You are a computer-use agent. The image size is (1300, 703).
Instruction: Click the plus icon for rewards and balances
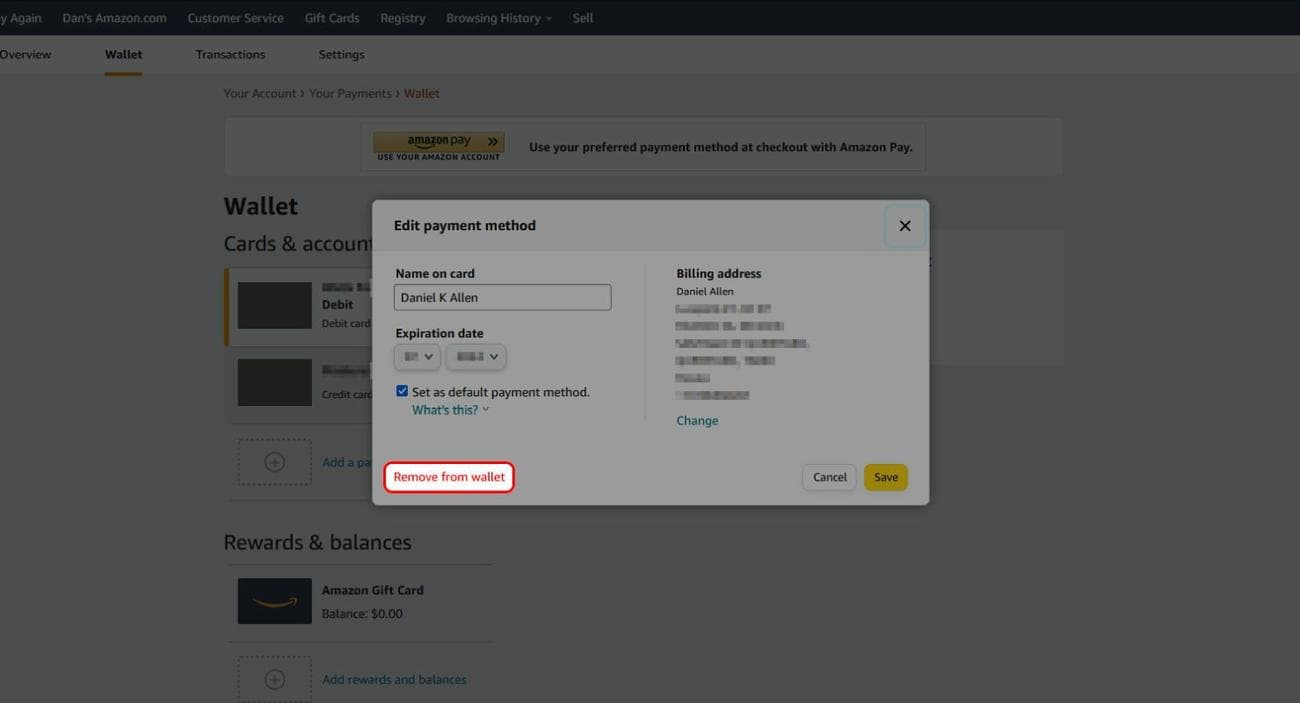click(274, 679)
